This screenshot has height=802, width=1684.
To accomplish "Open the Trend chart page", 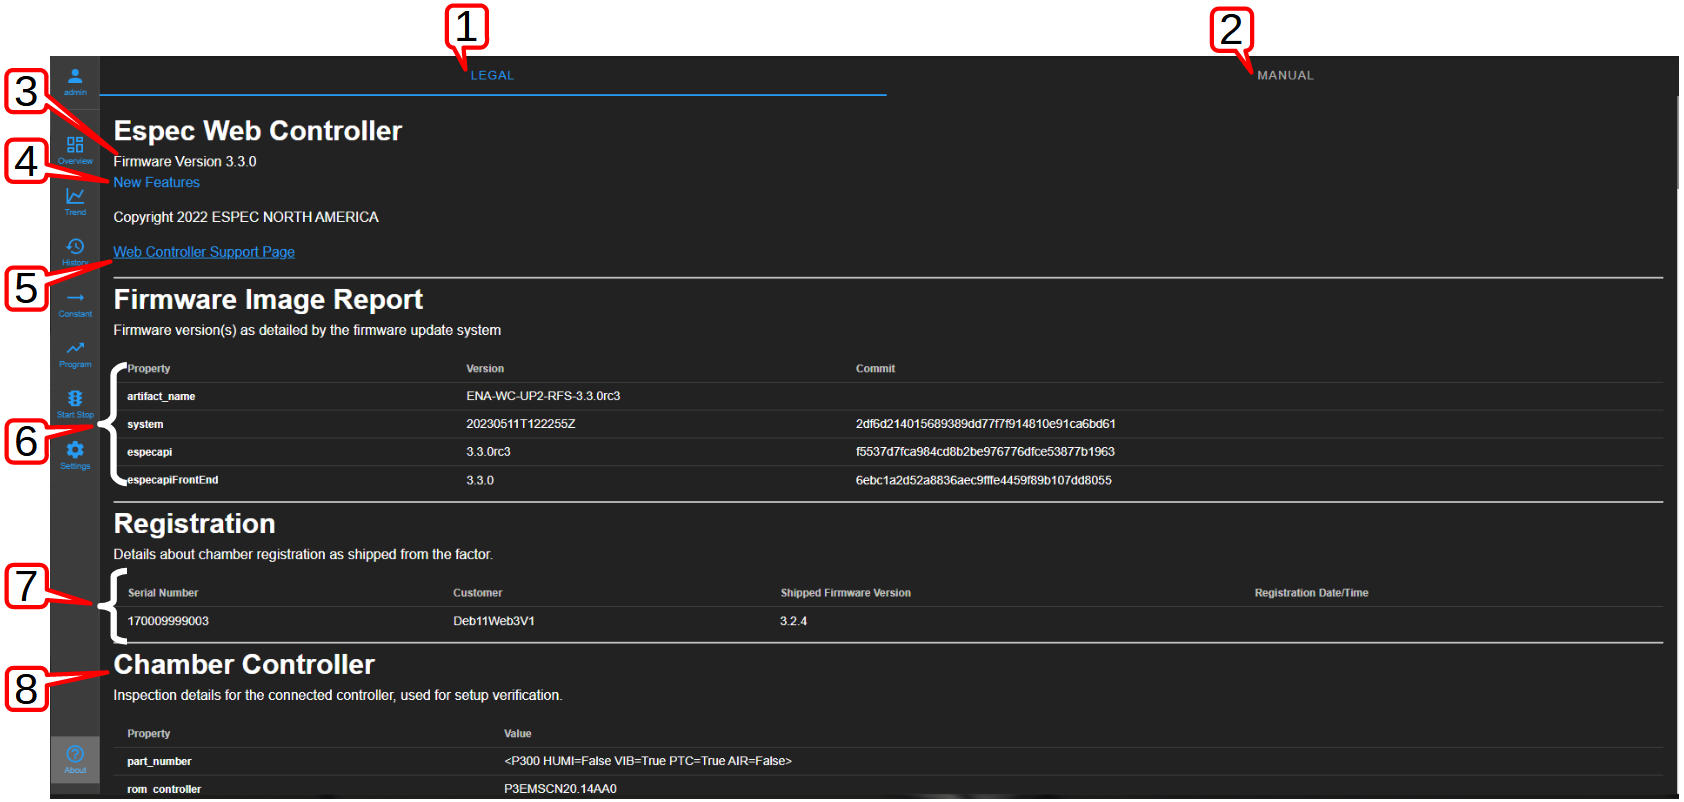I will tap(75, 201).
